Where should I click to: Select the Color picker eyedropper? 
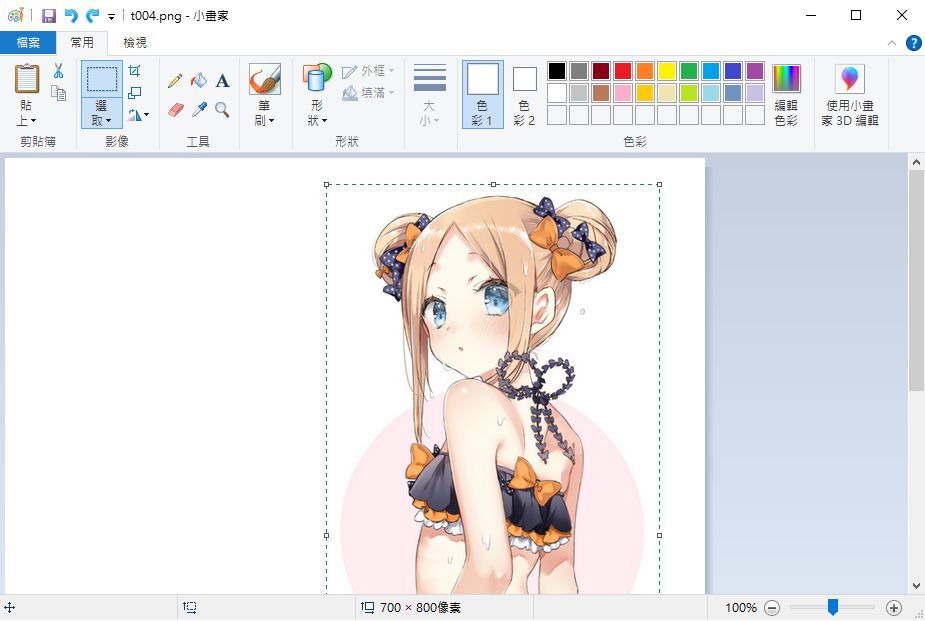pyautogui.click(x=199, y=109)
